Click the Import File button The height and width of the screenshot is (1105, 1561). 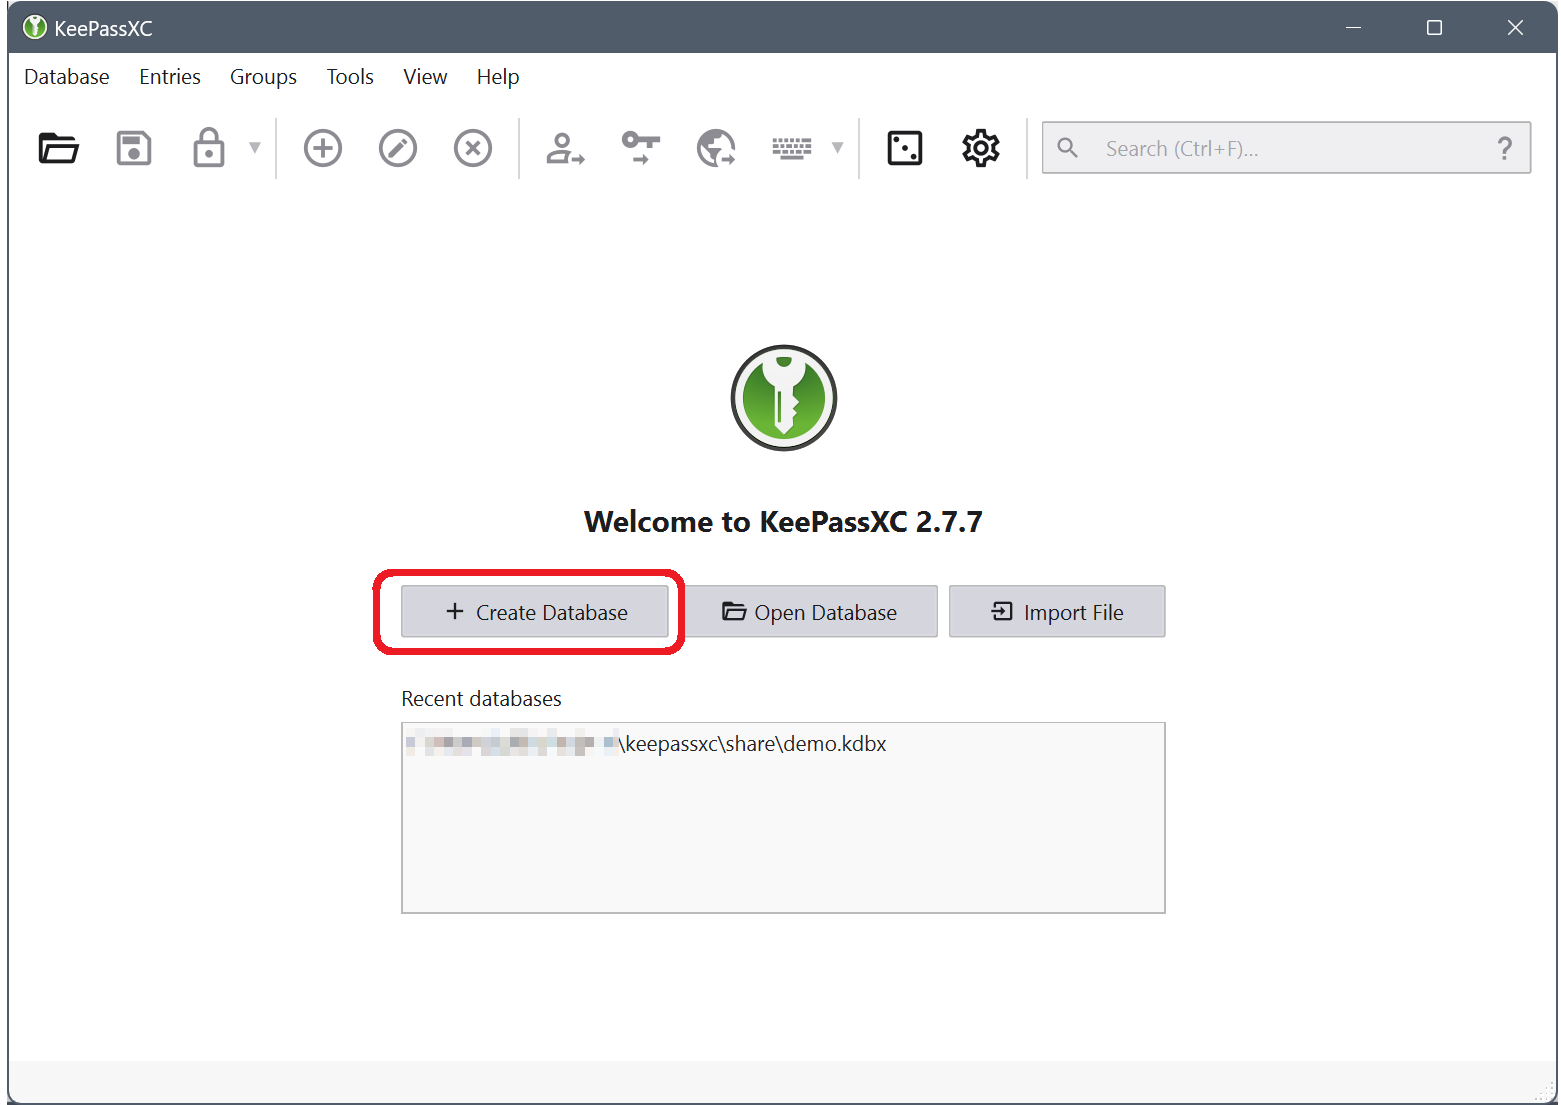(x=1057, y=612)
